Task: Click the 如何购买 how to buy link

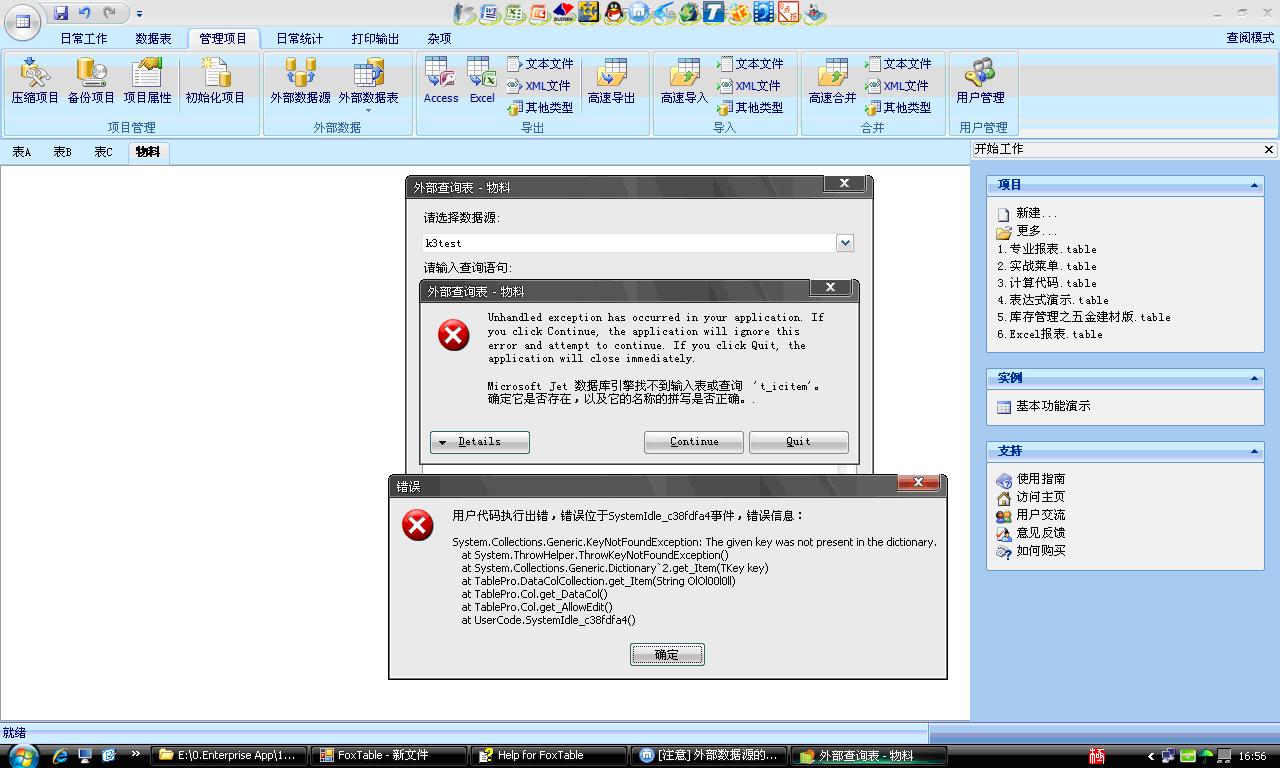Action: click(x=1031, y=551)
